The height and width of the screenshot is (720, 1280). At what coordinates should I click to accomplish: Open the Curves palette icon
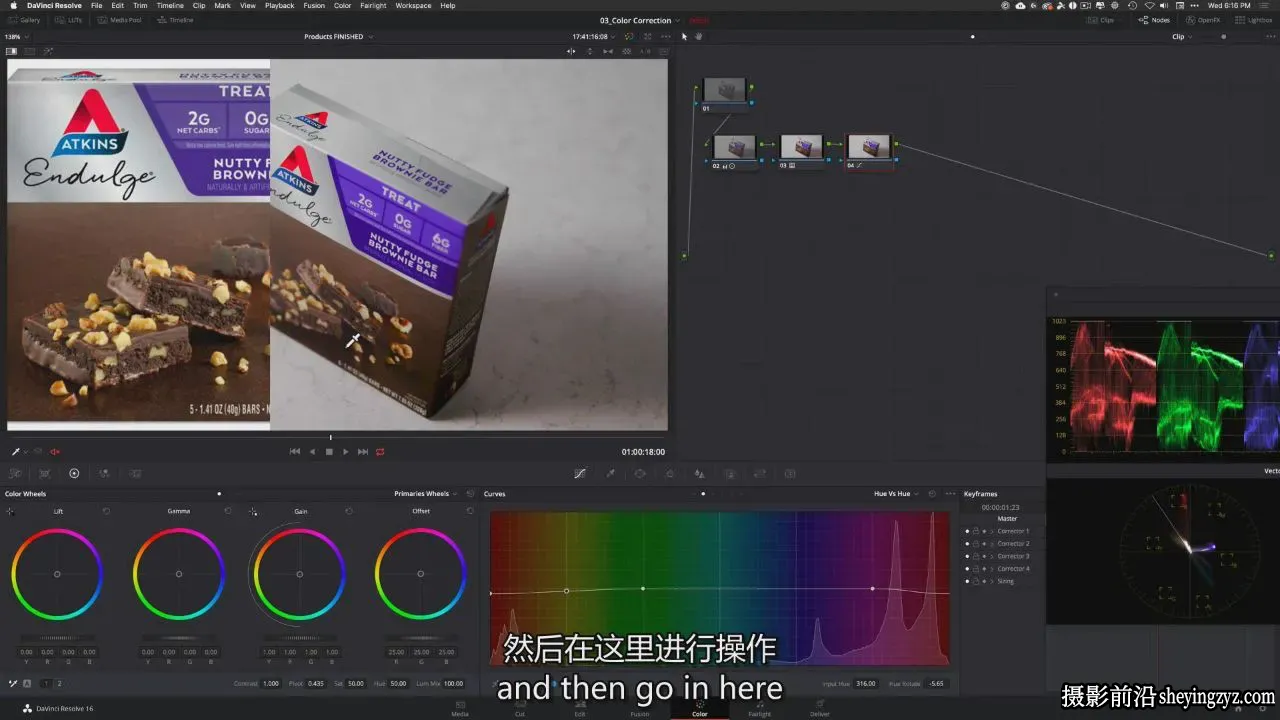pyautogui.click(x=580, y=473)
